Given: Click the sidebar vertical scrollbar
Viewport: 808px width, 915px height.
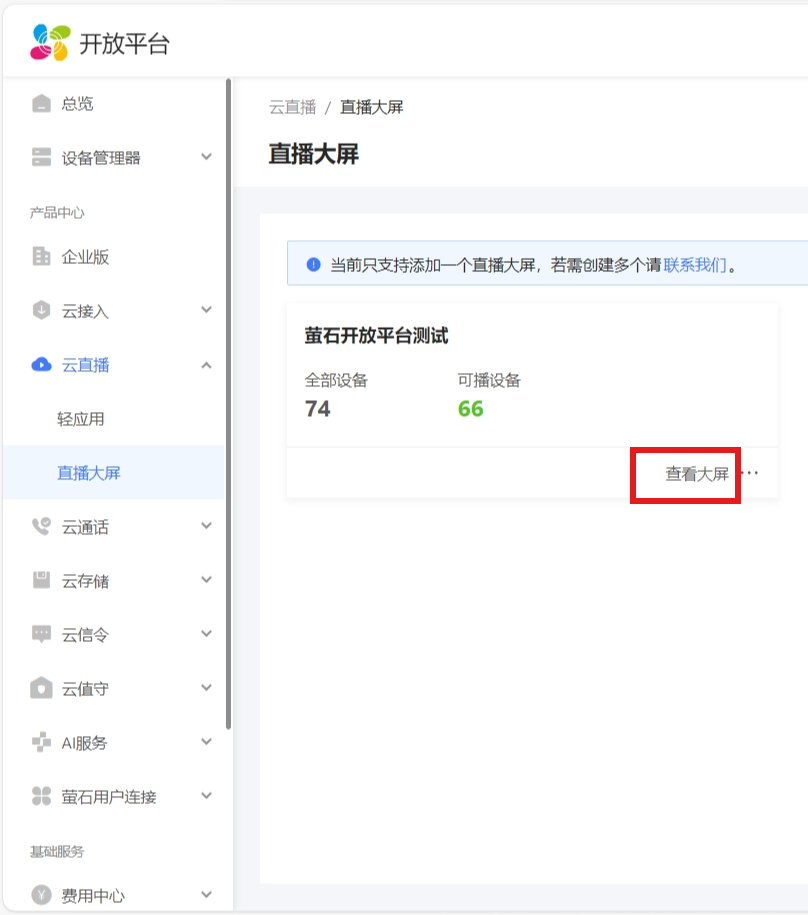Looking at the screenshot, I should 229,404.
